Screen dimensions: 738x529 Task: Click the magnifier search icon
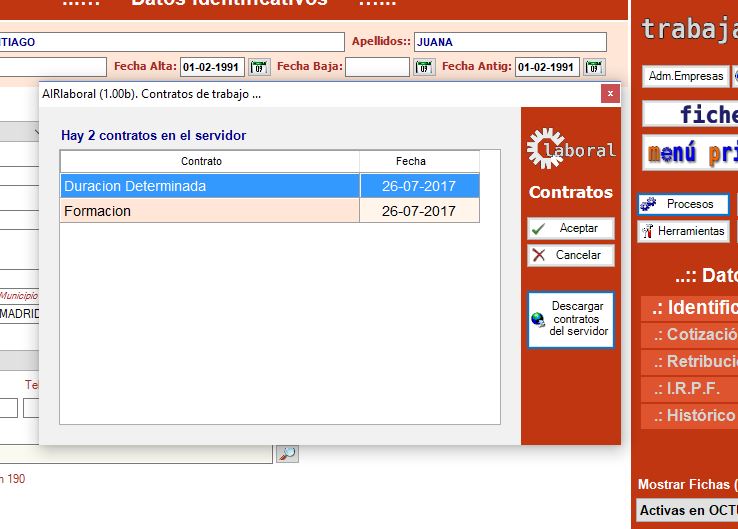click(287, 453)
